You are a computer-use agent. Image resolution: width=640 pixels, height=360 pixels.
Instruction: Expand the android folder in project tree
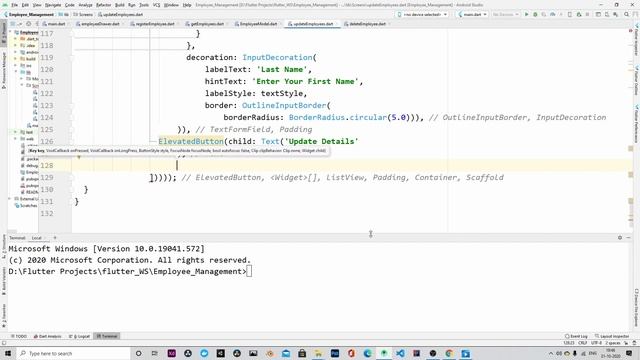coord(16,52)
